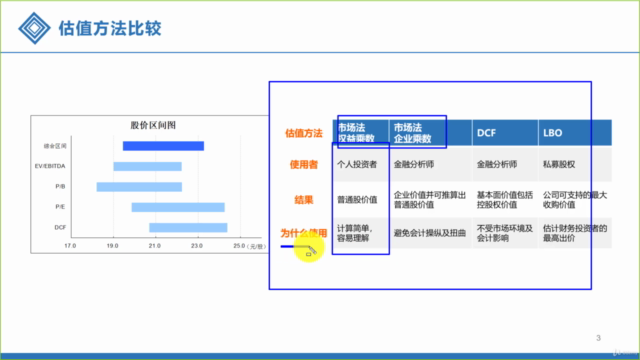
Task: Click the light blue P/E bar
Action: (x=178, y=207)
